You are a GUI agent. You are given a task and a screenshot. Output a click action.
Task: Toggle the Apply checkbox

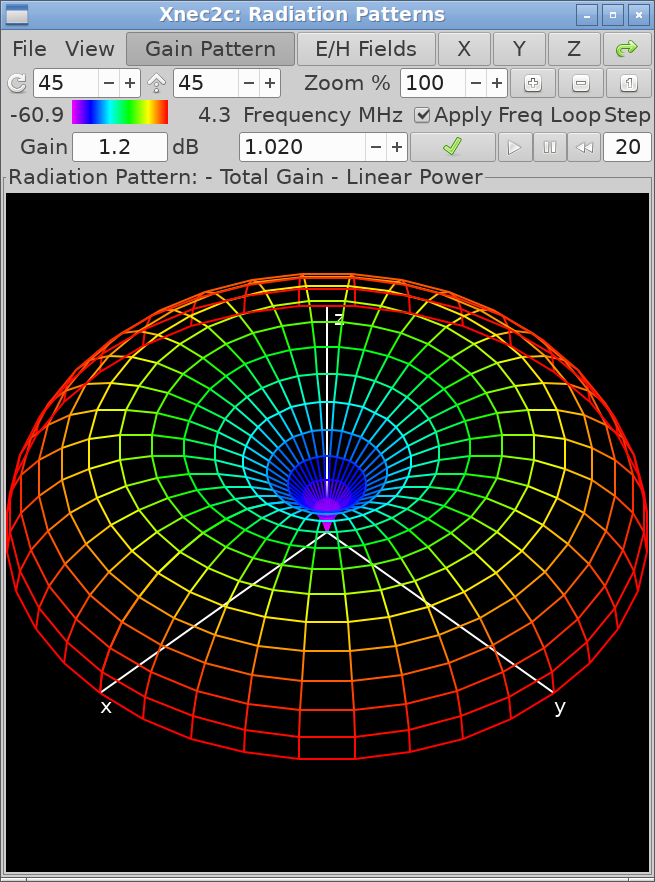coord(423,115)
